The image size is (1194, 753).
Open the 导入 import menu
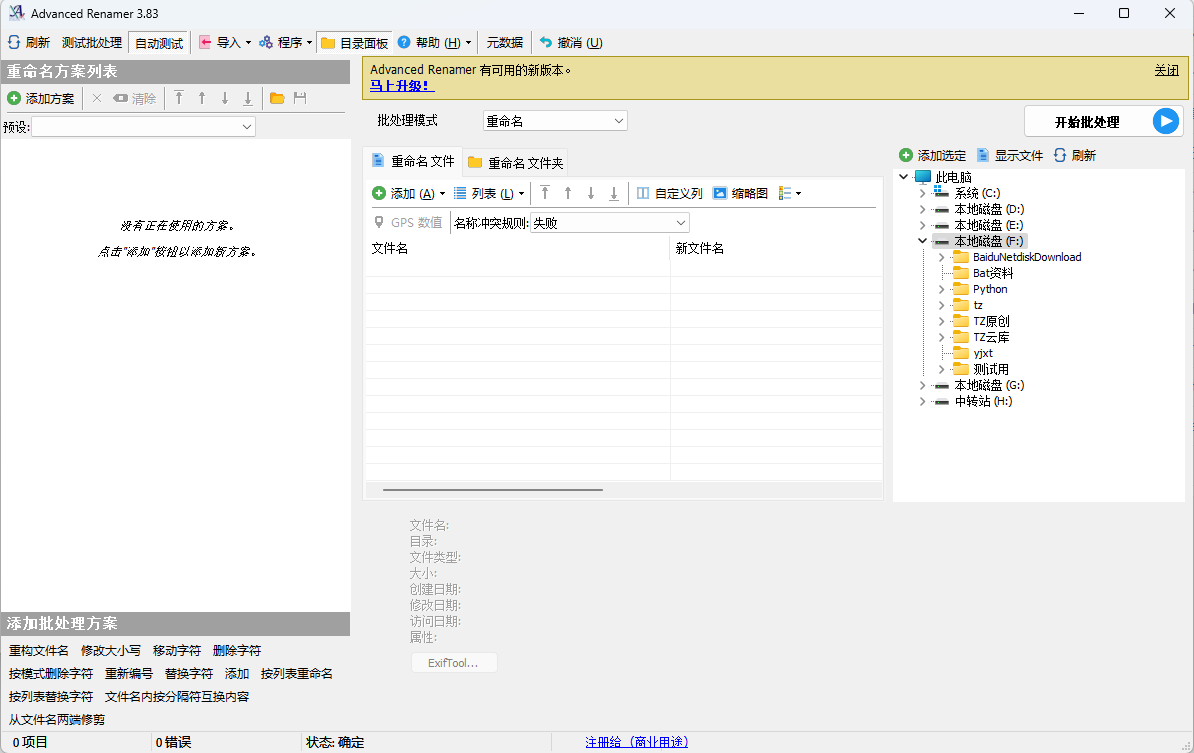(x=225, y=43)
